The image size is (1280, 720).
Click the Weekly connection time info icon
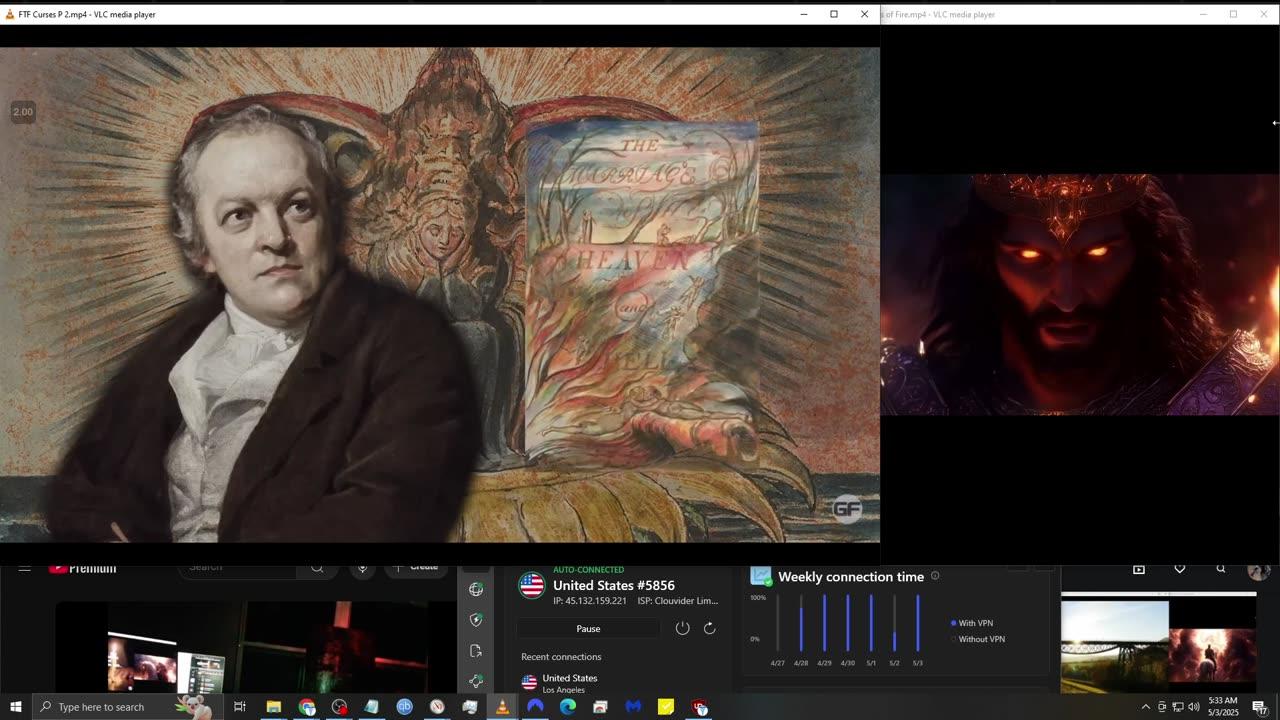935,576
